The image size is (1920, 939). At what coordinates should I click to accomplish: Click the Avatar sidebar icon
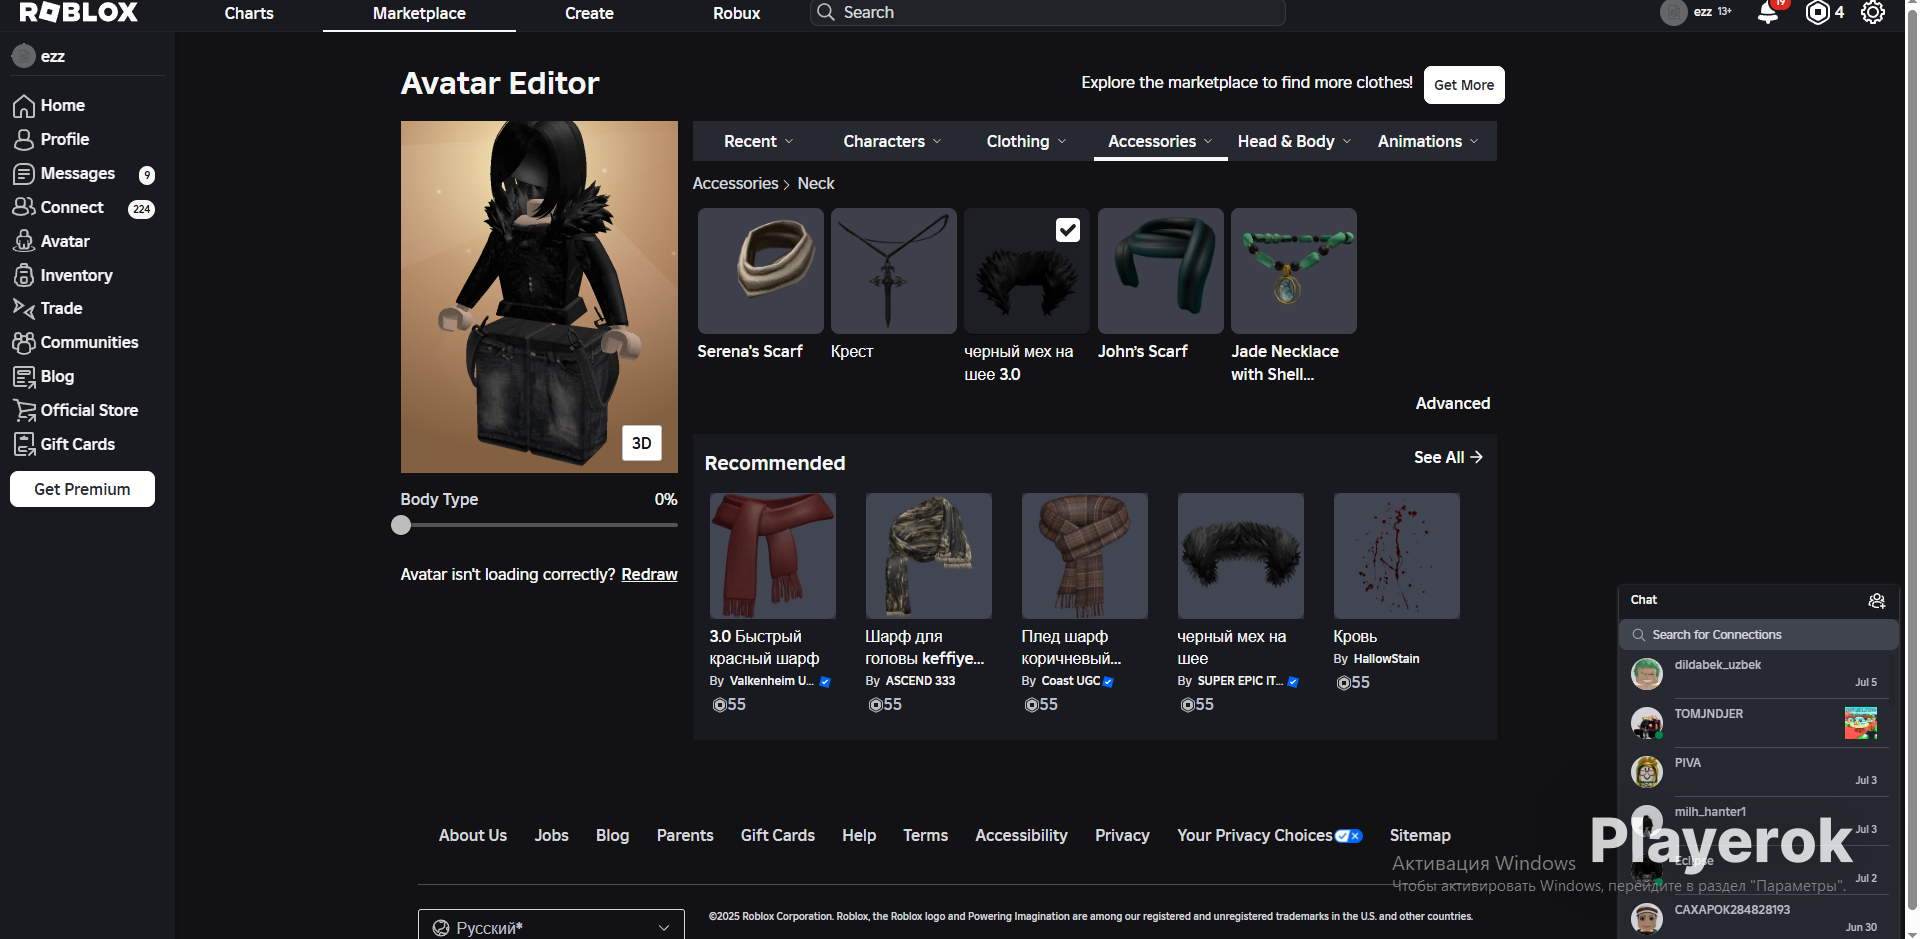pyautogui.click(x=24, y=241)
